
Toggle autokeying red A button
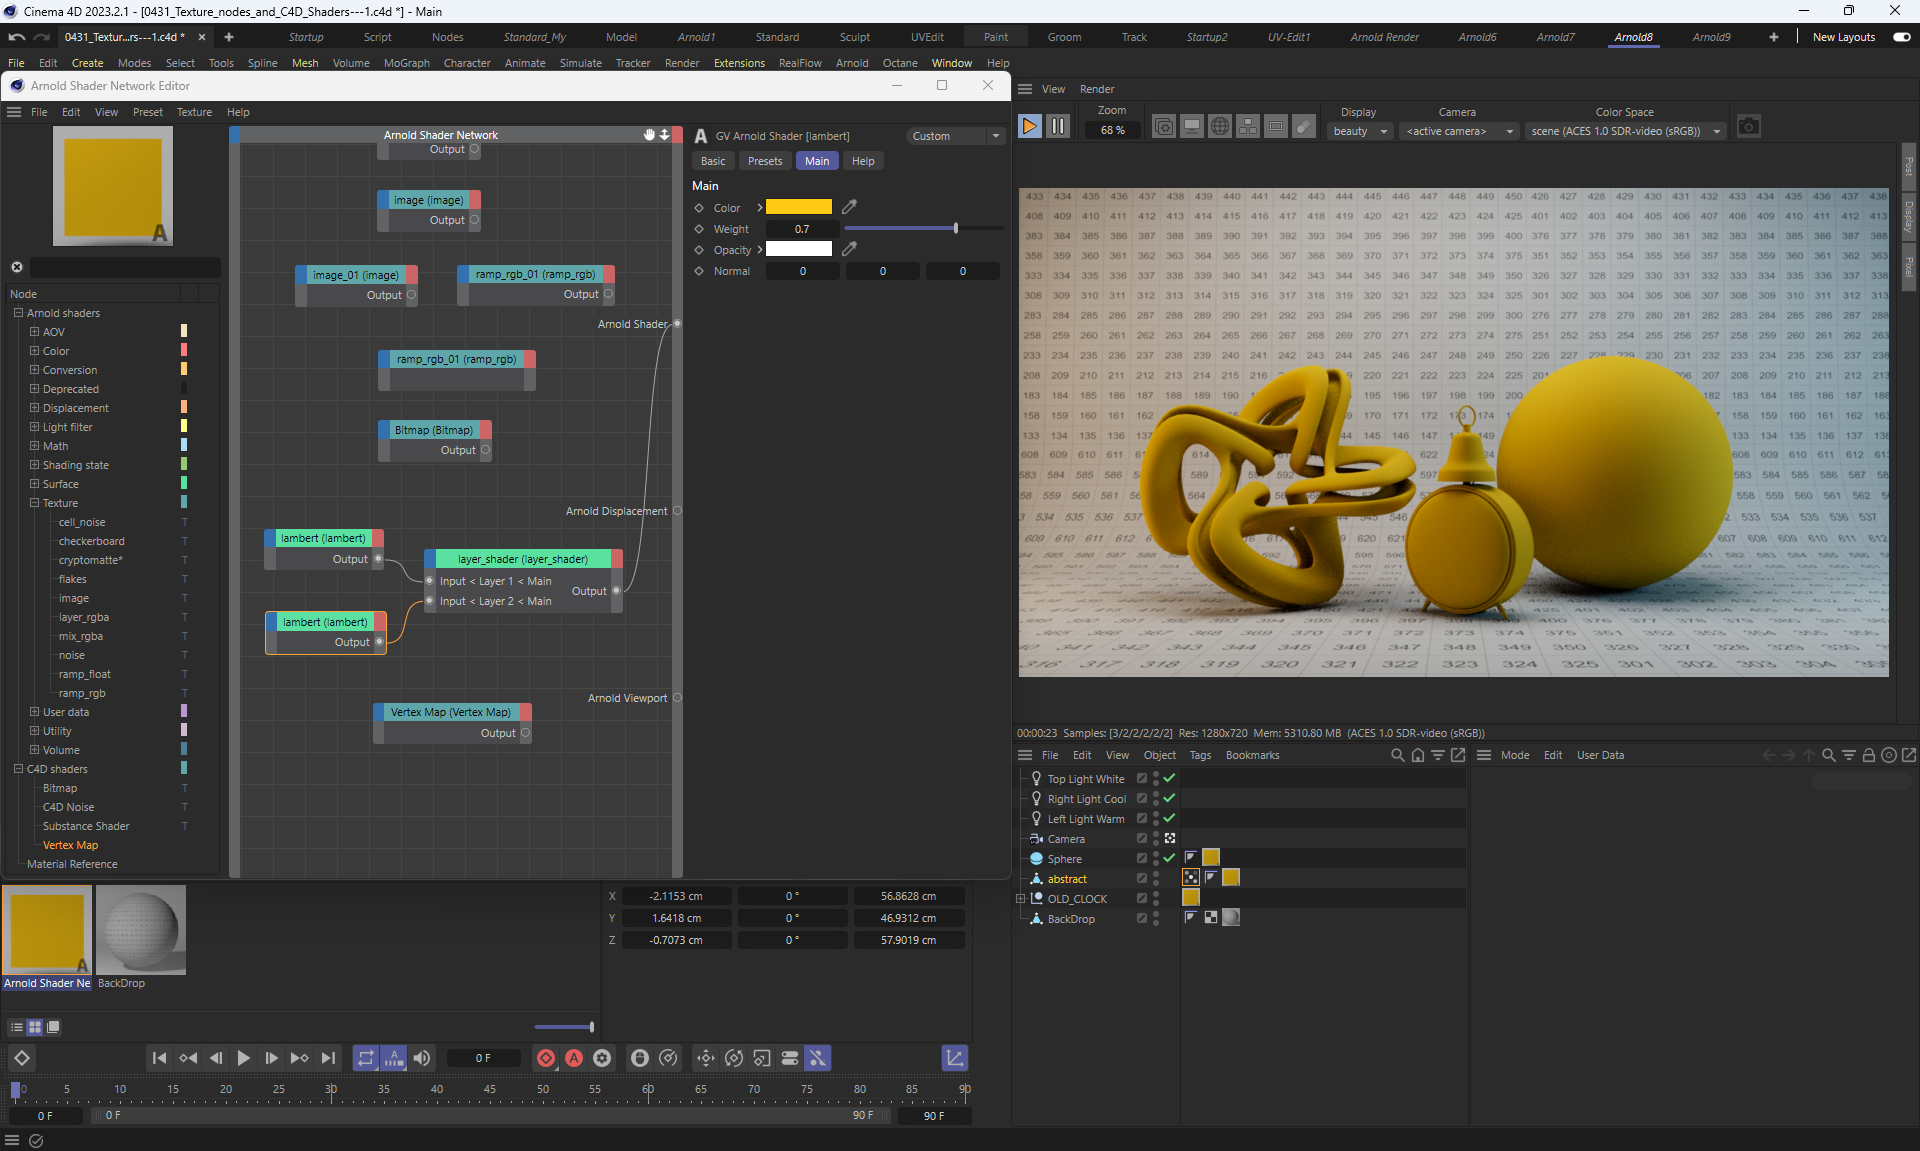tap(574, 1058)
